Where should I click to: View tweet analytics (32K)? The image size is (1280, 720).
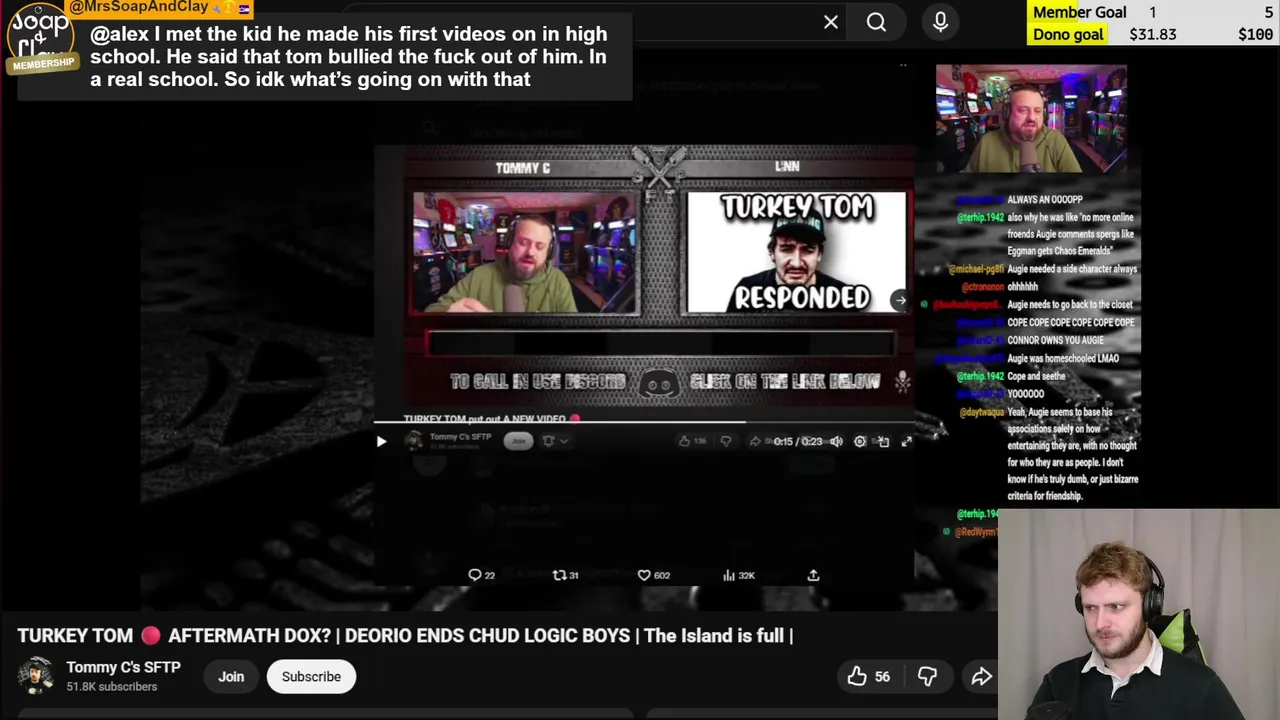738,575
